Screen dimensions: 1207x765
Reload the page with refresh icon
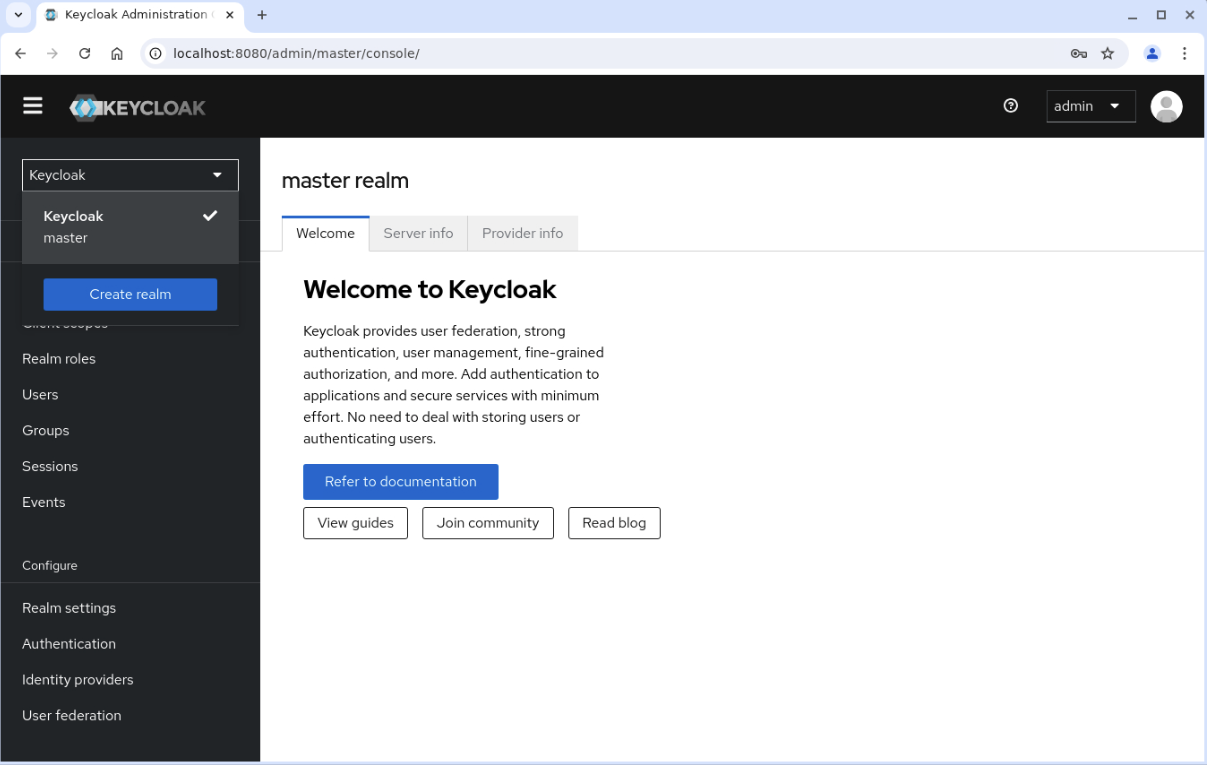pos(85,53)
